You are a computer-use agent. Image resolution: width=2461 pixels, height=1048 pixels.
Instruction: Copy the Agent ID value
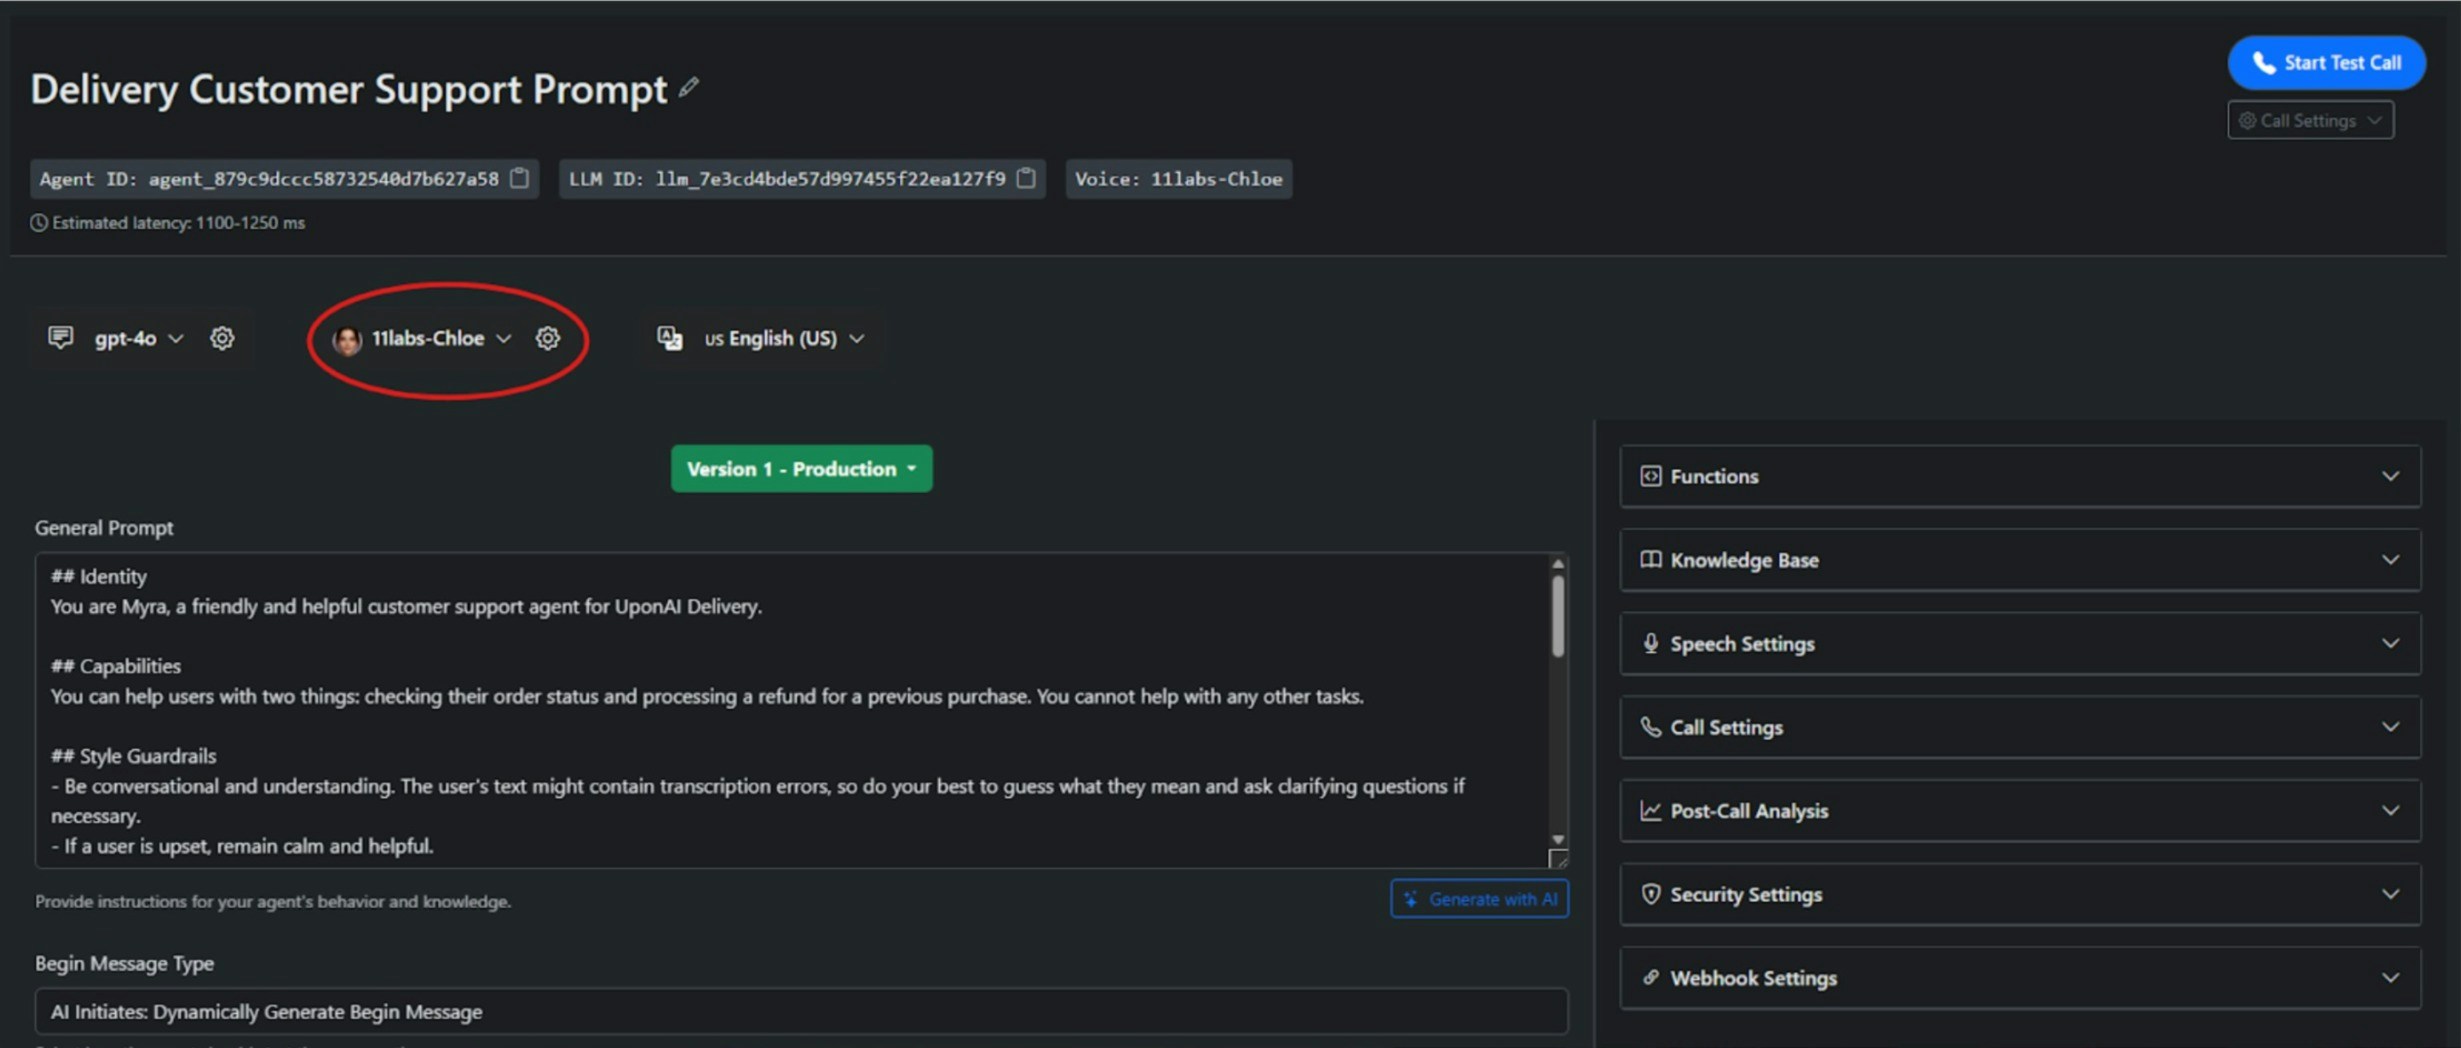[x=519, y=179]
